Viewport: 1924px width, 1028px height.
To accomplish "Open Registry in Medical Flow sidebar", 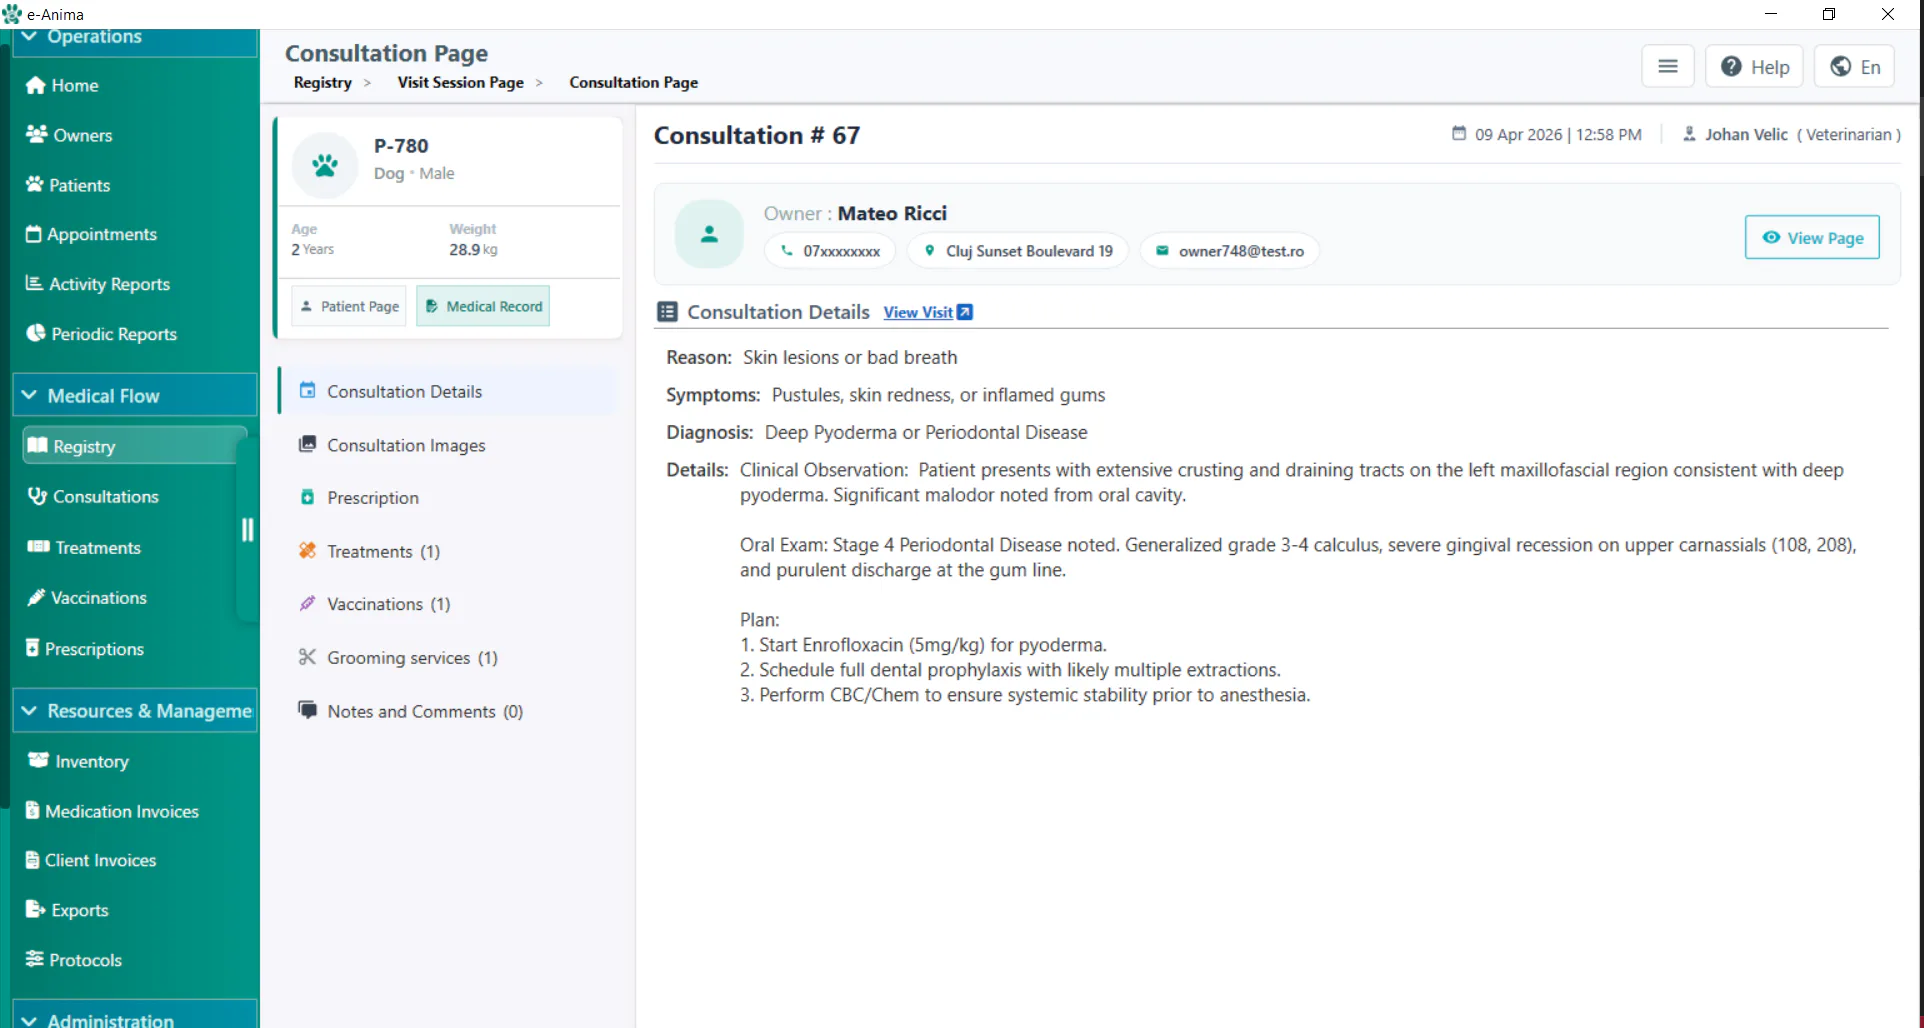I will pos(134,446).
